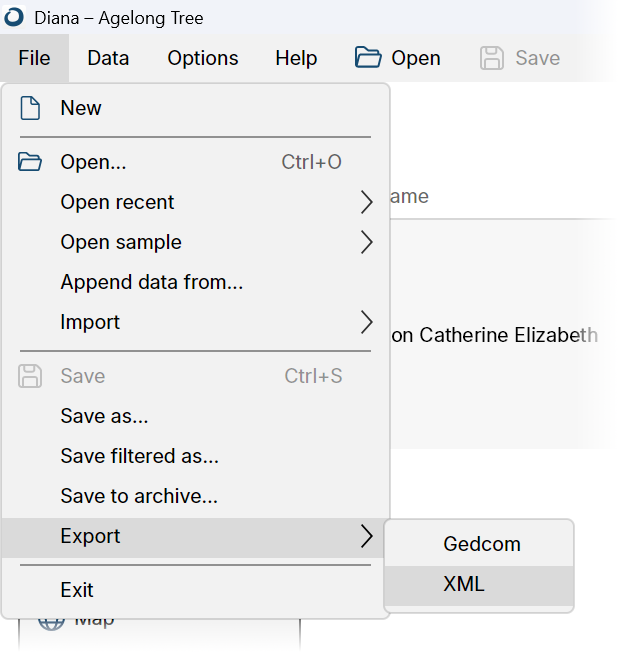Viewport: 618px width, 652px height.
Task: Select Append data from... menu item
Action: tap(151, 282)
